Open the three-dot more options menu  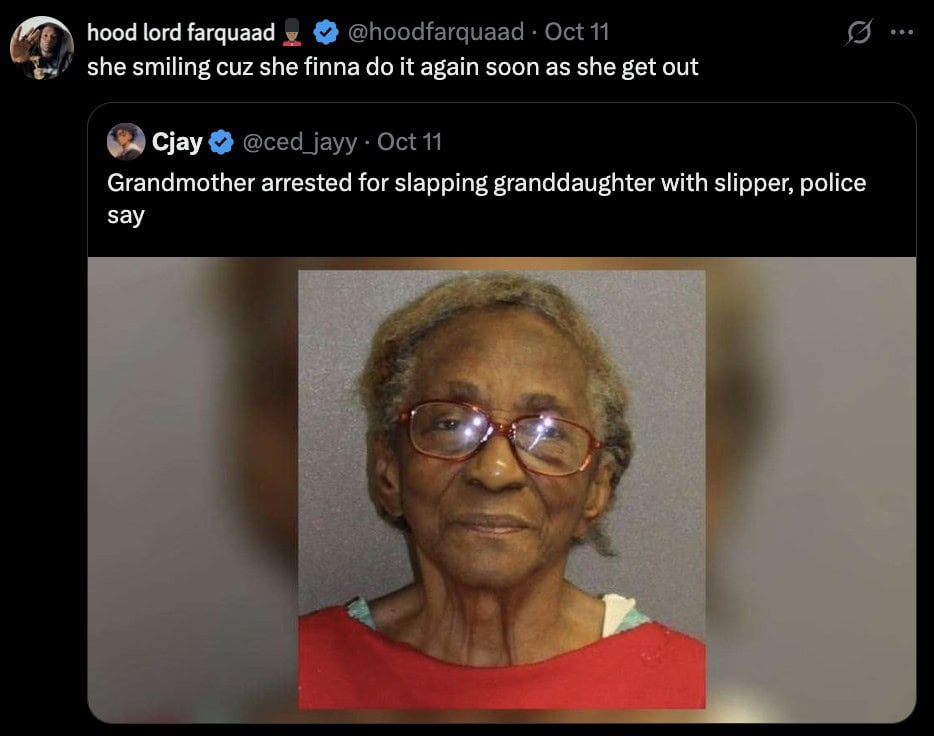point(902,32)
